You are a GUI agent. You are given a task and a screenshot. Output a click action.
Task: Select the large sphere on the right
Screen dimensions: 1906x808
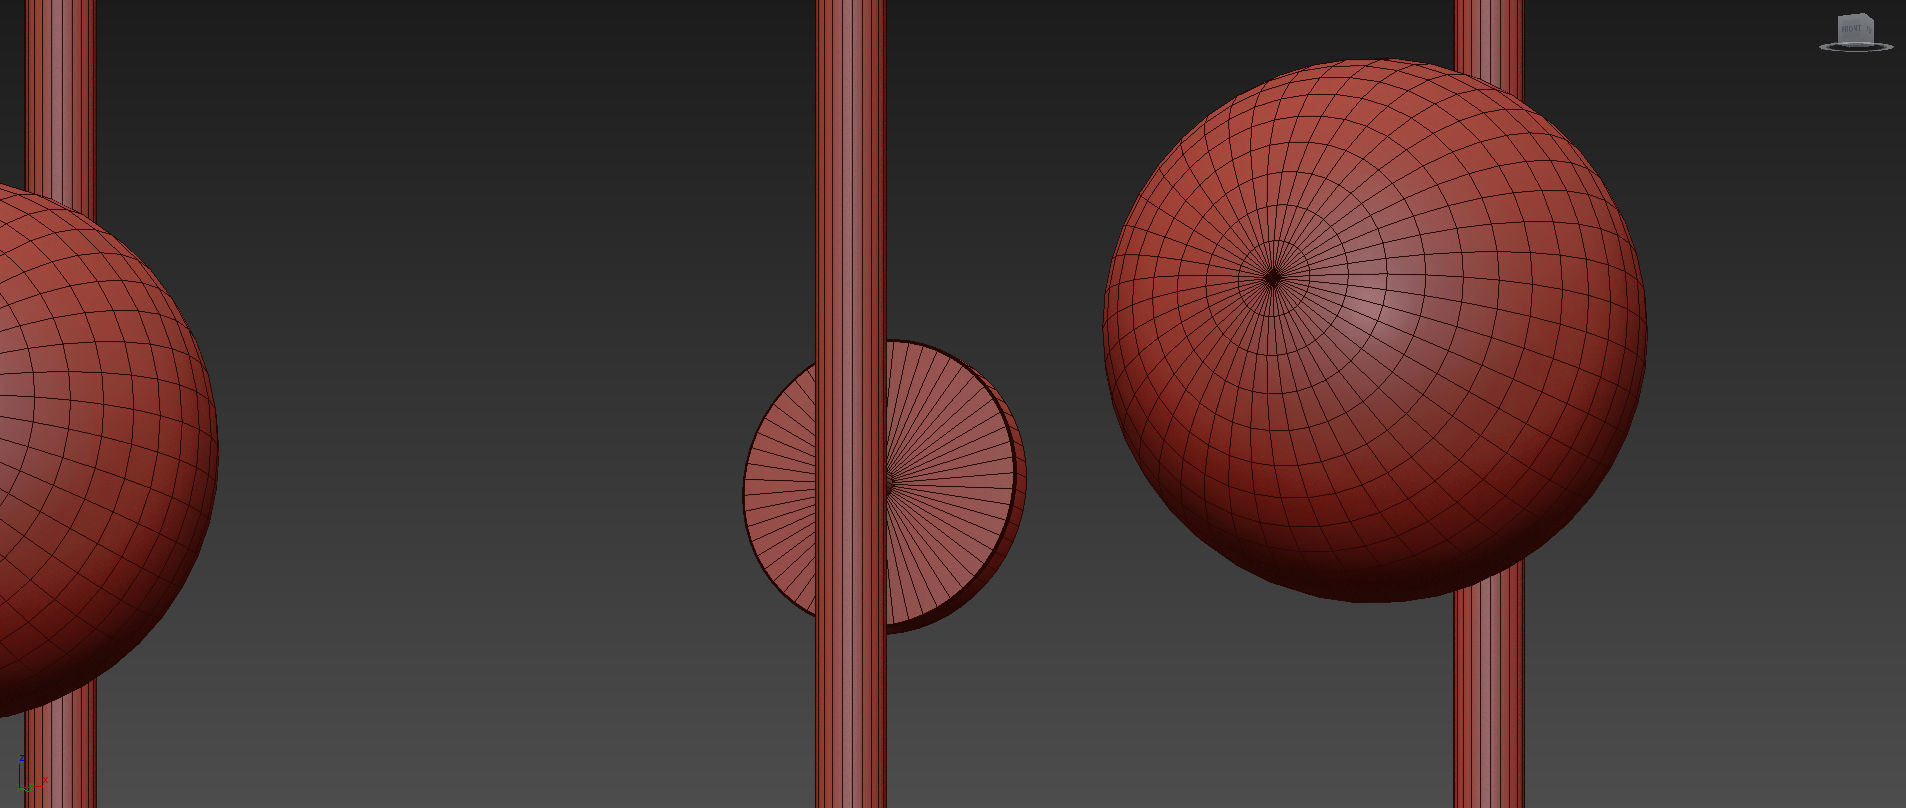click(1375, 331)
